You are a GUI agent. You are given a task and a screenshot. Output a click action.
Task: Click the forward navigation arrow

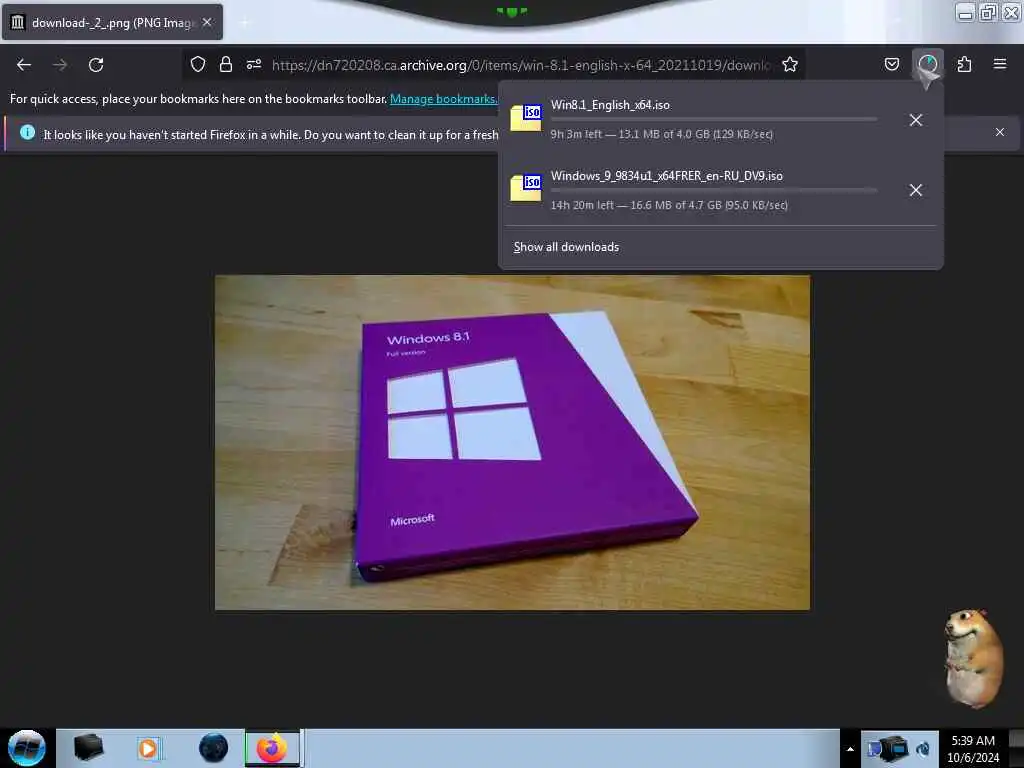[x=60, y=65]
